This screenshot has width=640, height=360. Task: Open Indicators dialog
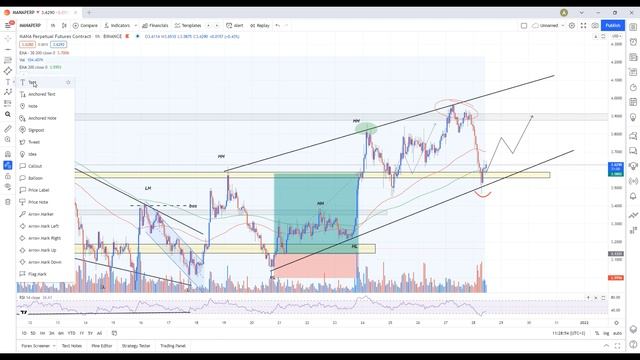point(117,25)
